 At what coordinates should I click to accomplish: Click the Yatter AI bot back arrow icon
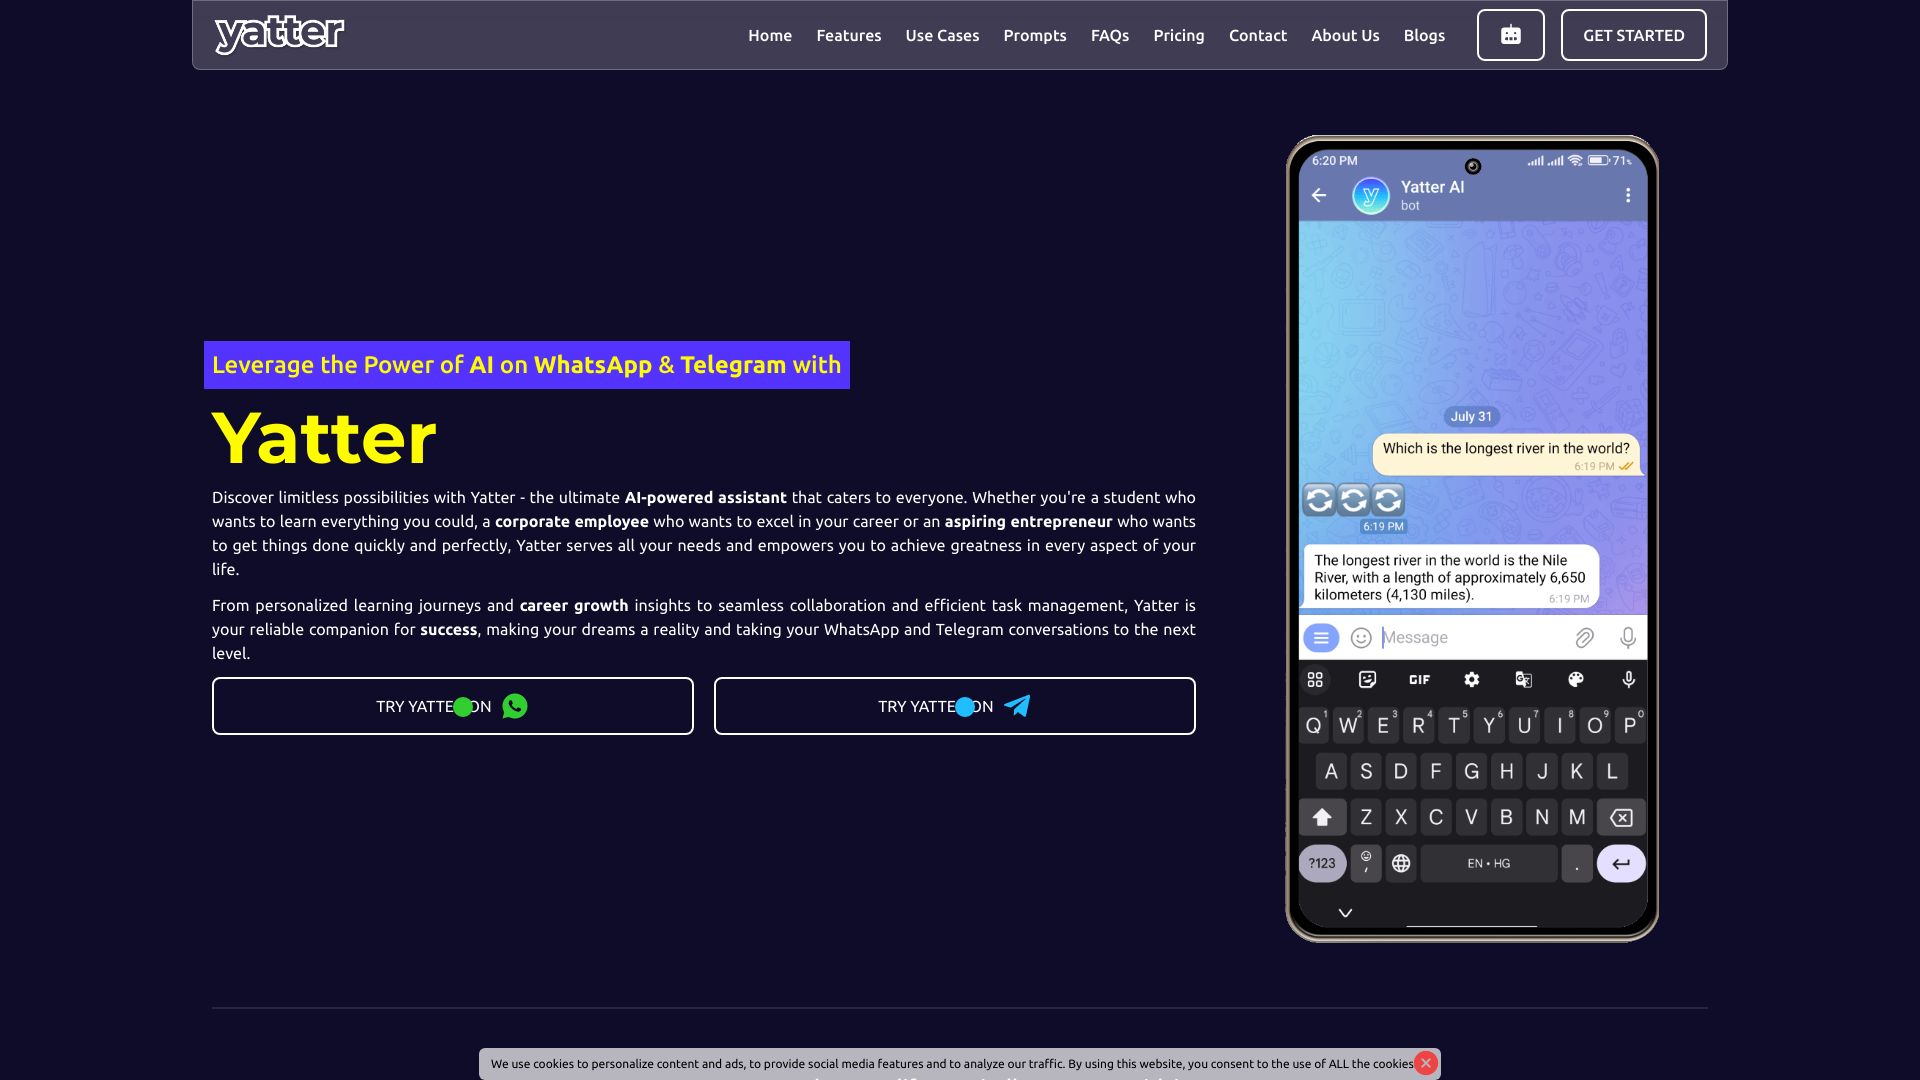point(1321,195)
